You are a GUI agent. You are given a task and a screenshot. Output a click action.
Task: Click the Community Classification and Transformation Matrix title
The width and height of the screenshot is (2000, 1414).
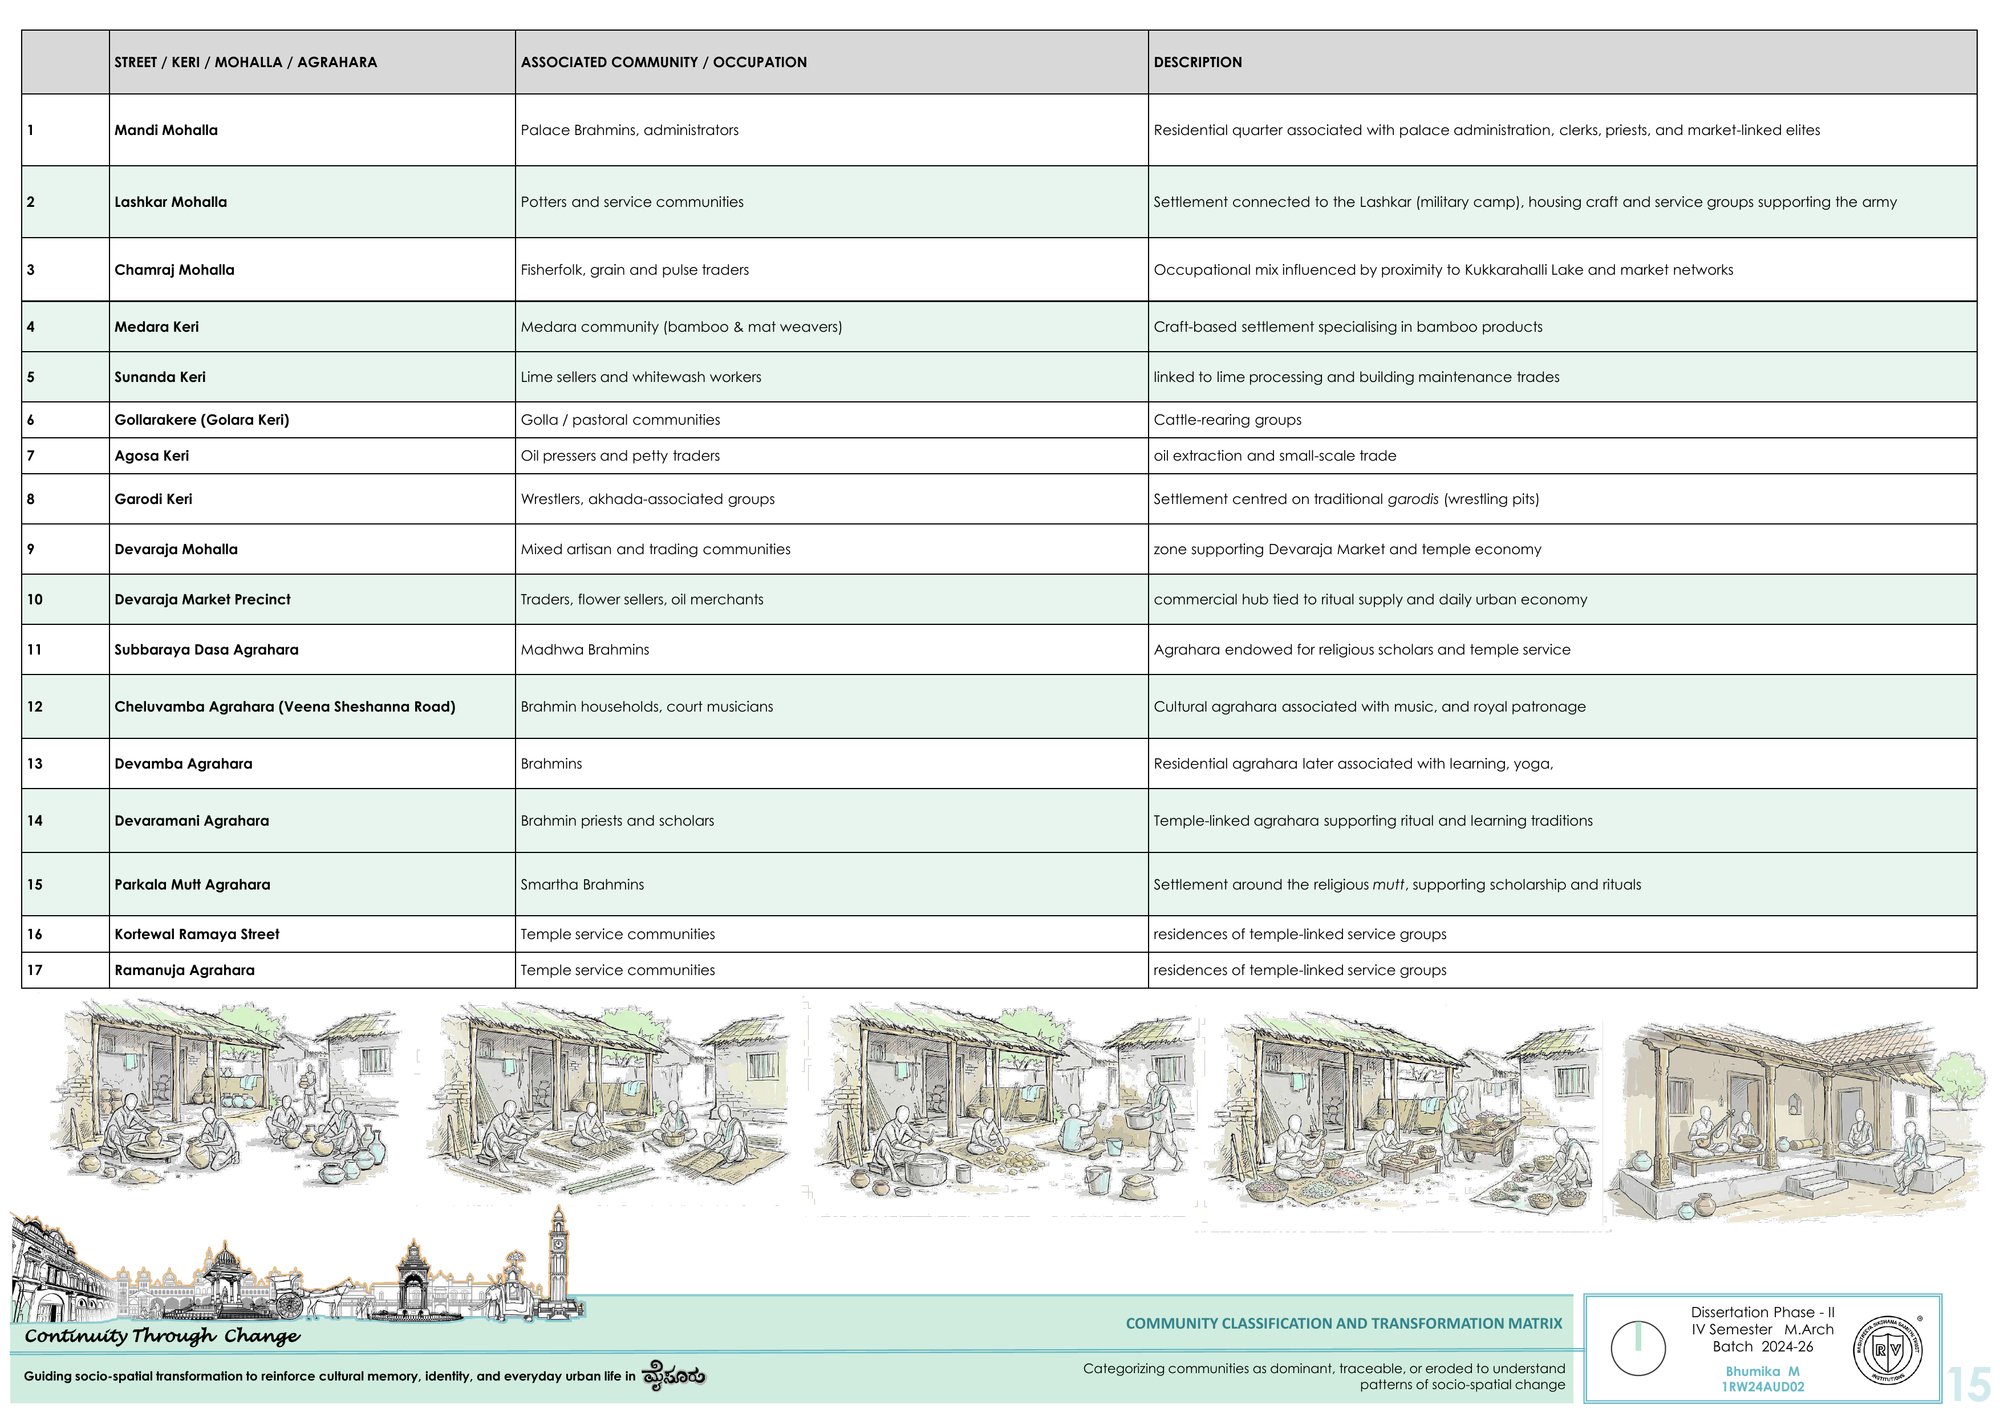click(x=1344, y=1323)
